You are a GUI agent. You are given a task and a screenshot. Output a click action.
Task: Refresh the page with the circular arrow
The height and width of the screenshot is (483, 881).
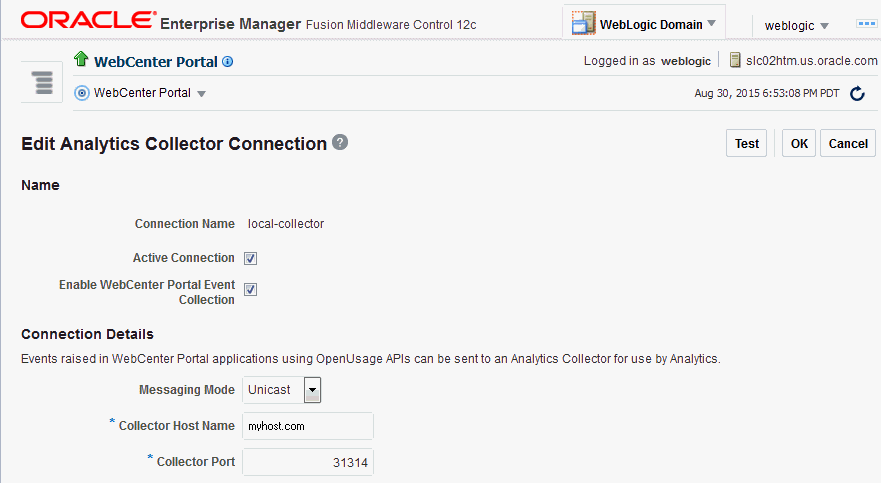pos(857,93)
